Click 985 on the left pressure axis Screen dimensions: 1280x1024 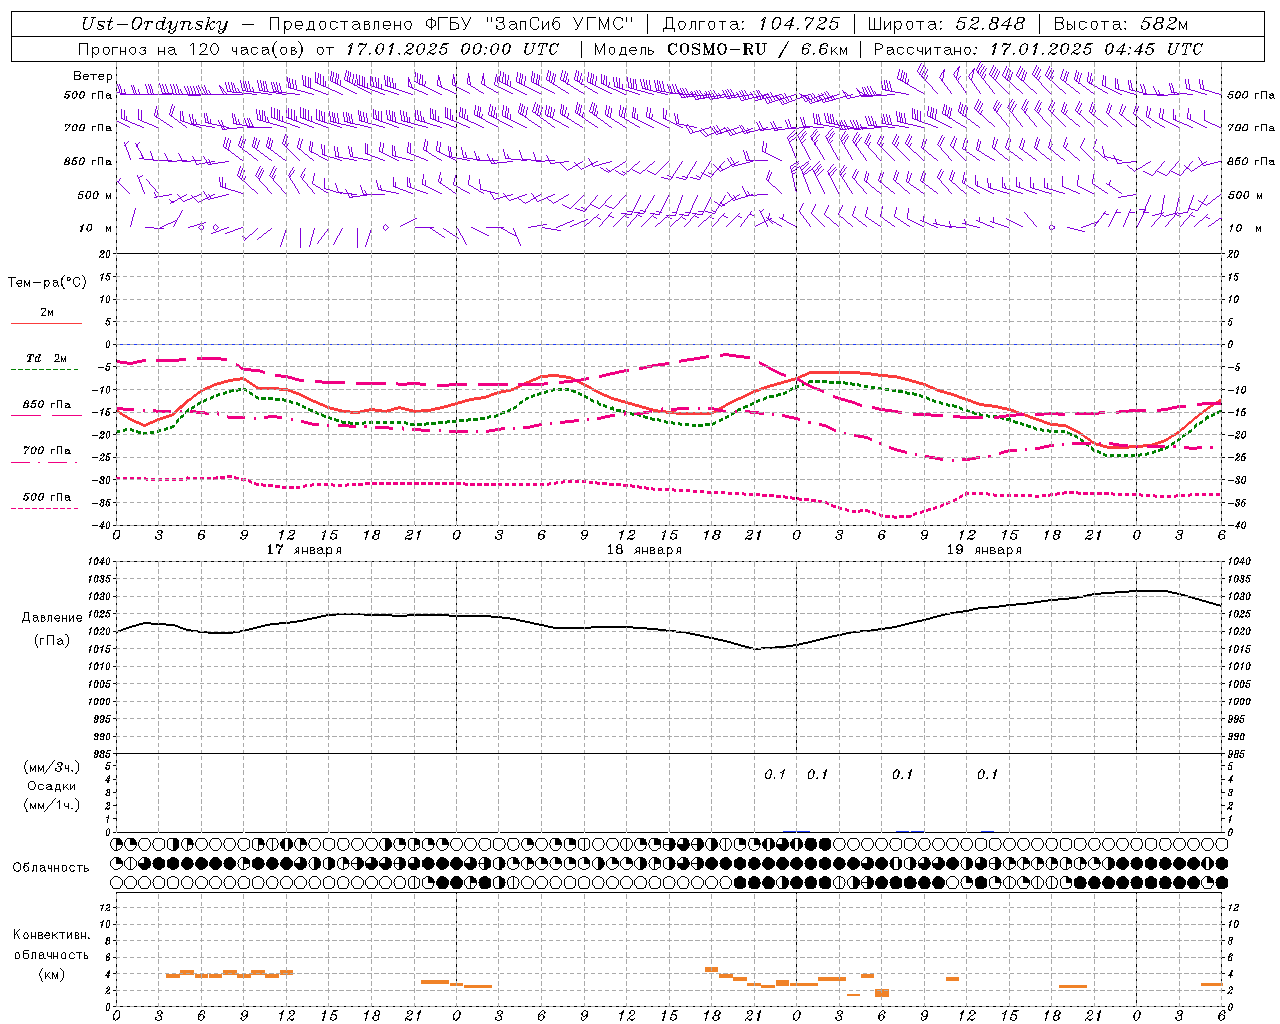tap(103, 754)
